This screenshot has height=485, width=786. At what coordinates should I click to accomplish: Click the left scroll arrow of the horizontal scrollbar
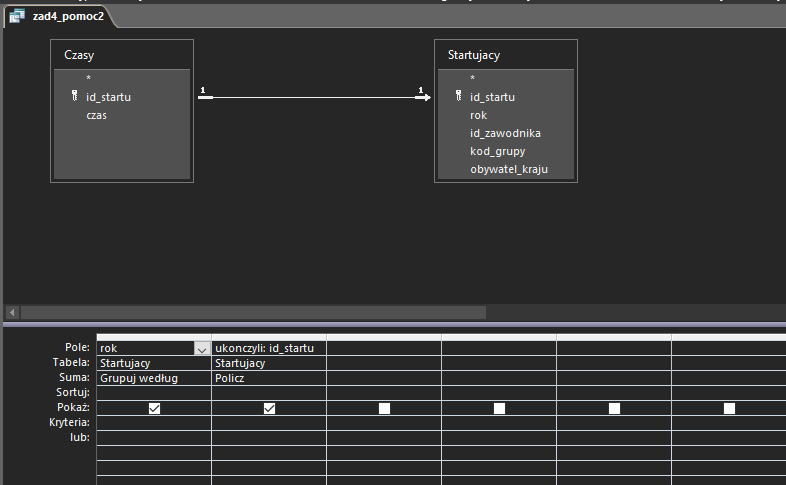(x=12, y=313)
